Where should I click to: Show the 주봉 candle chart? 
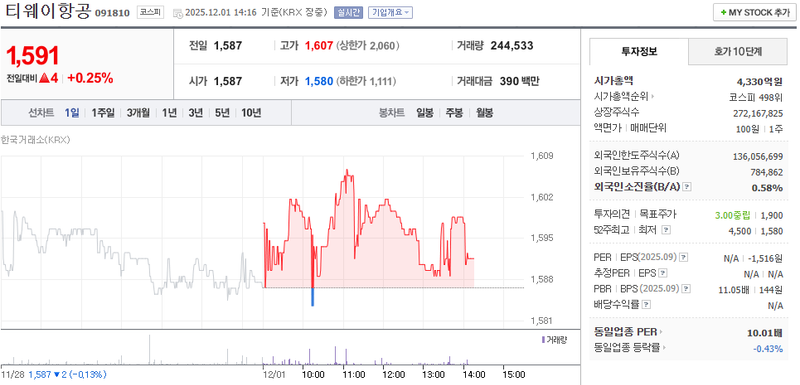point(455,113)
